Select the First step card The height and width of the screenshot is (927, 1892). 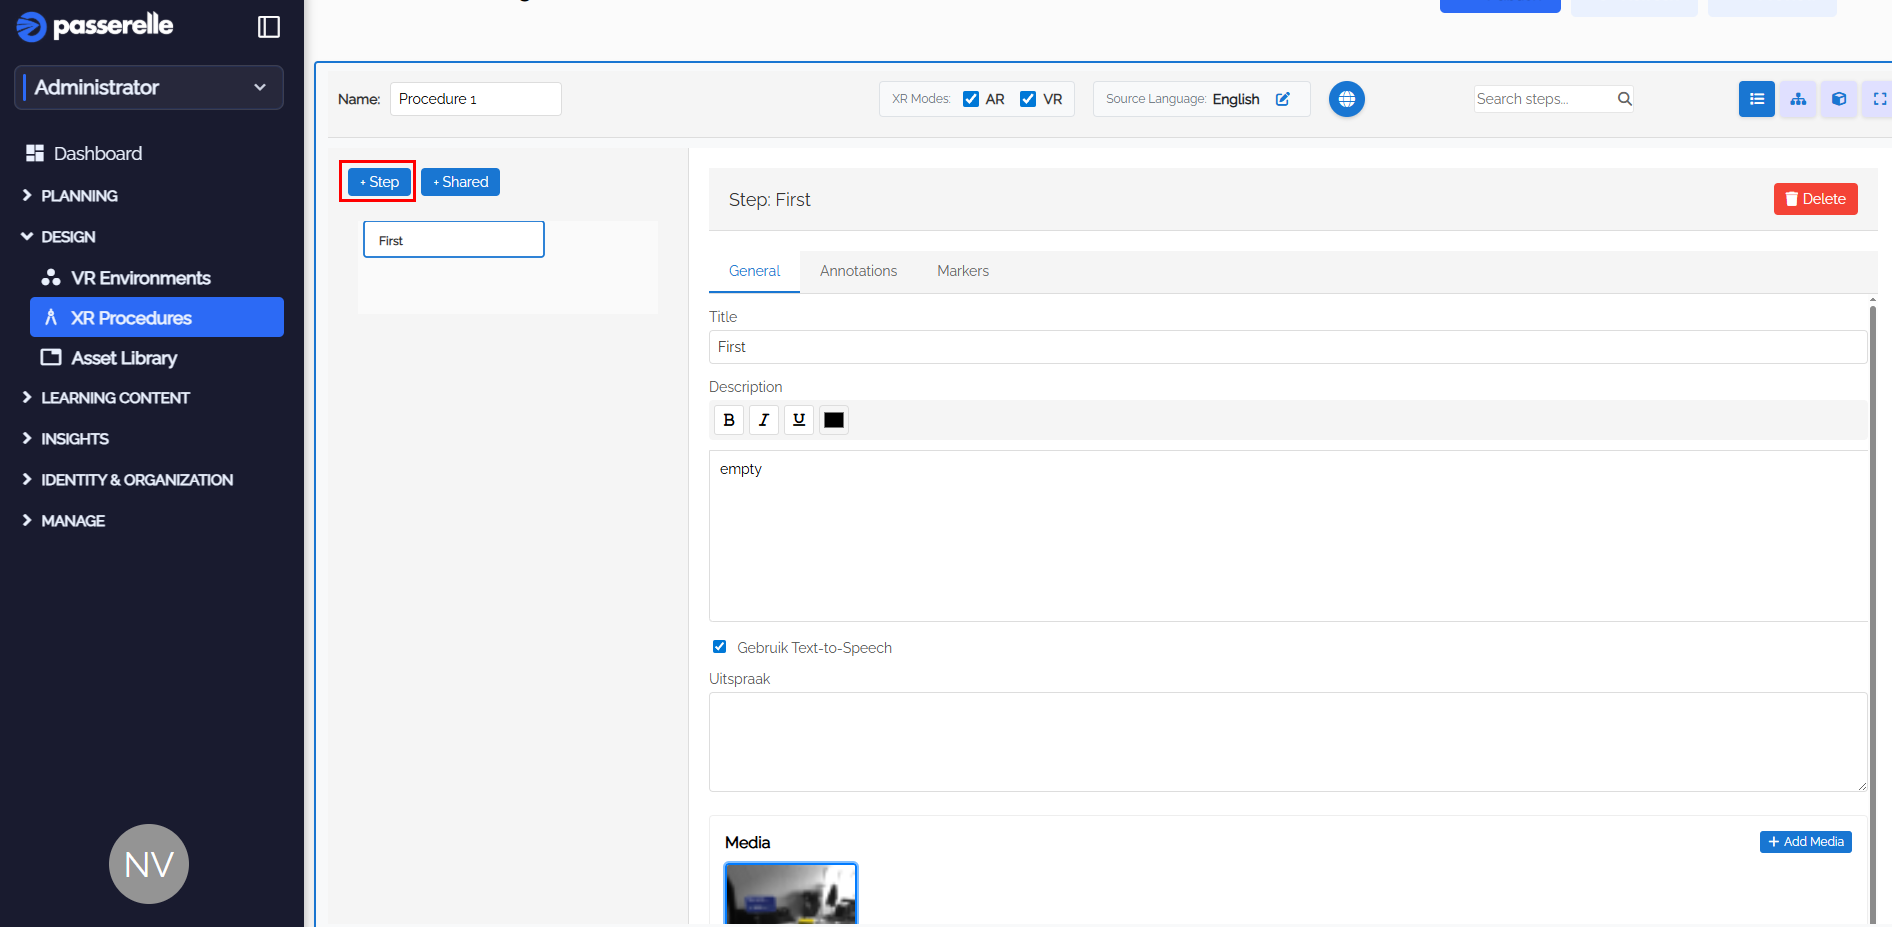pyautogui.click(x=454, y=240)
